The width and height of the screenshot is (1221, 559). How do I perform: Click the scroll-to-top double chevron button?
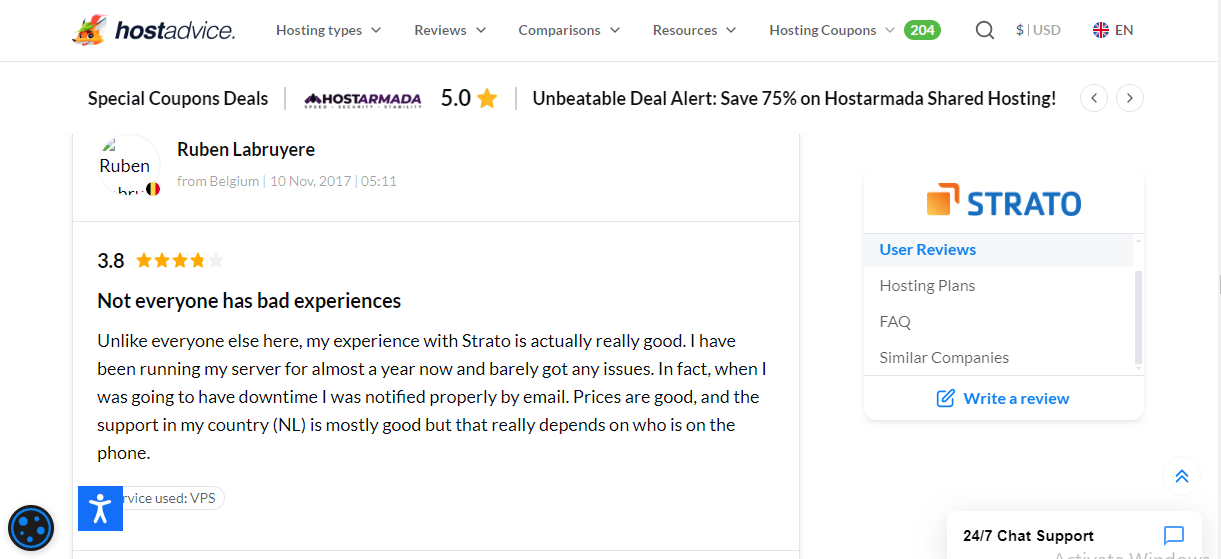tap(1181, 476)
